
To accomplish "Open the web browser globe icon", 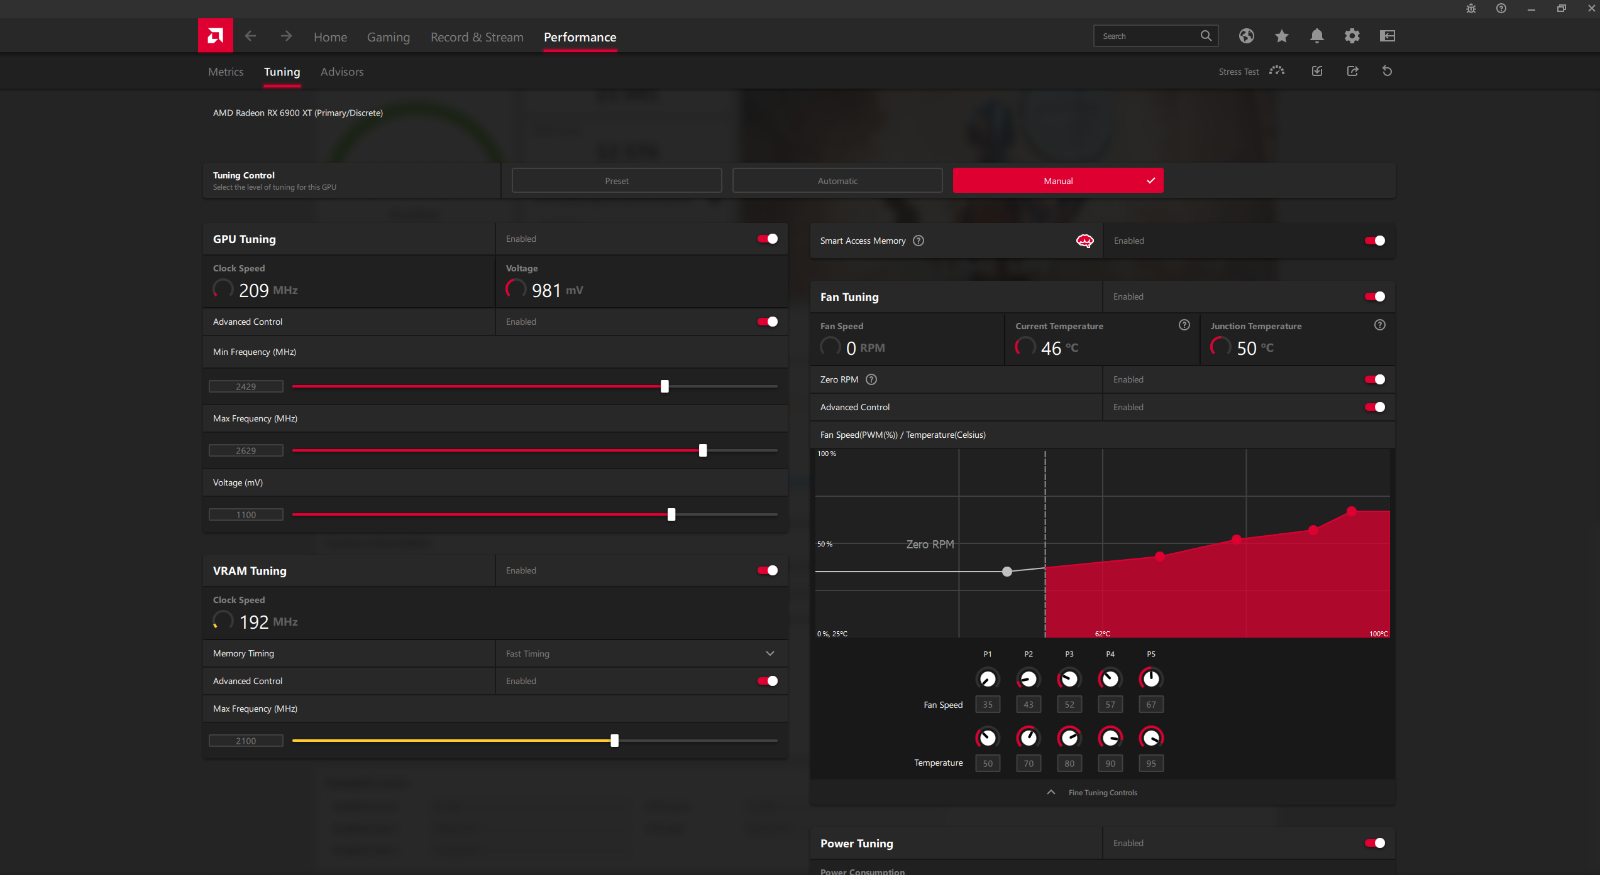I will coord(1246,36).
